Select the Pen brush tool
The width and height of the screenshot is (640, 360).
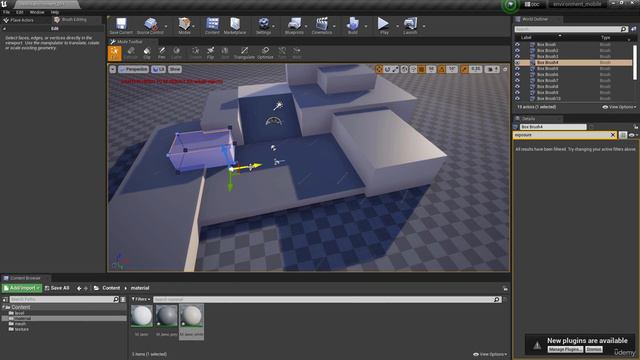[x=162, y=53]
